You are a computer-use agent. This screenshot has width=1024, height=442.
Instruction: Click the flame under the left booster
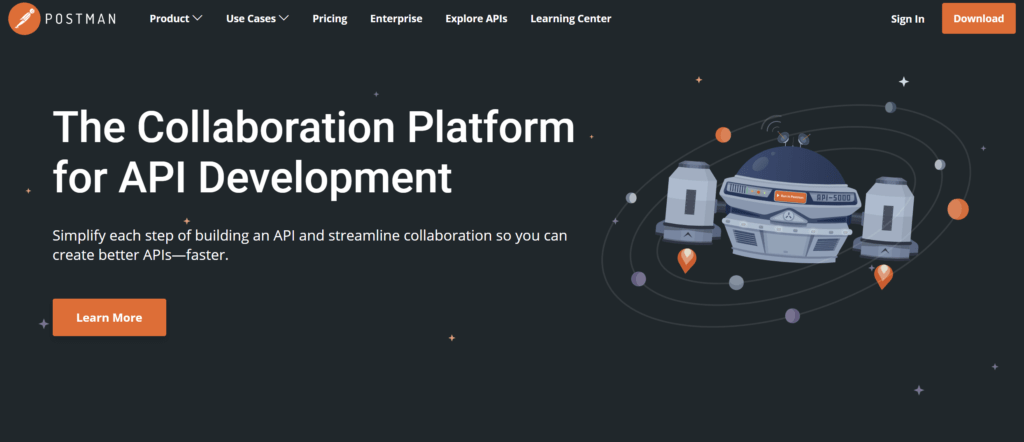(x=687, y=259)
